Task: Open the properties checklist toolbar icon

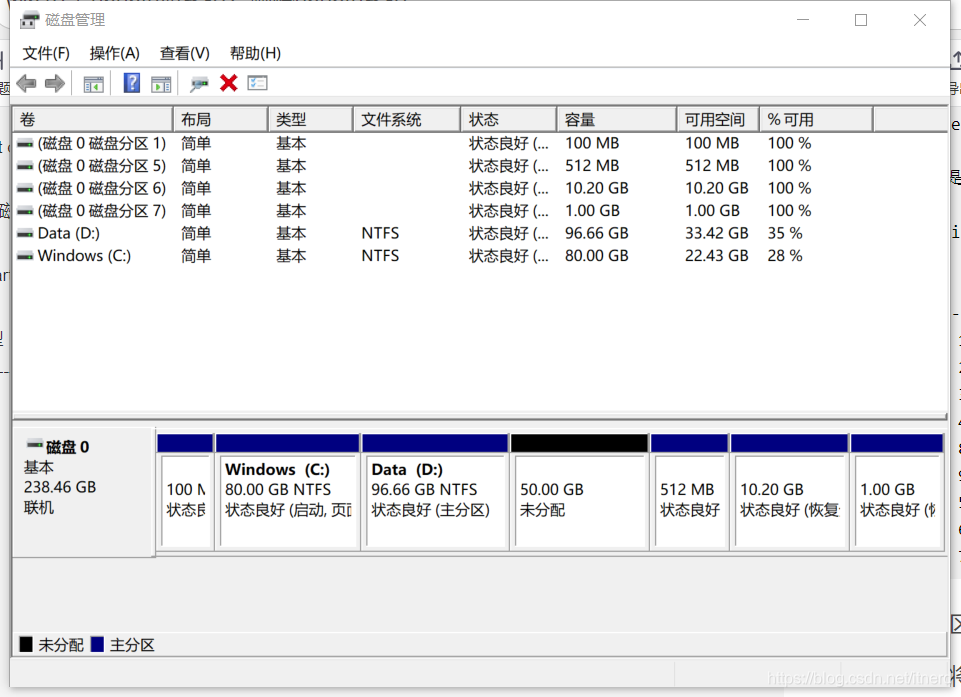Action: (257, 82)
